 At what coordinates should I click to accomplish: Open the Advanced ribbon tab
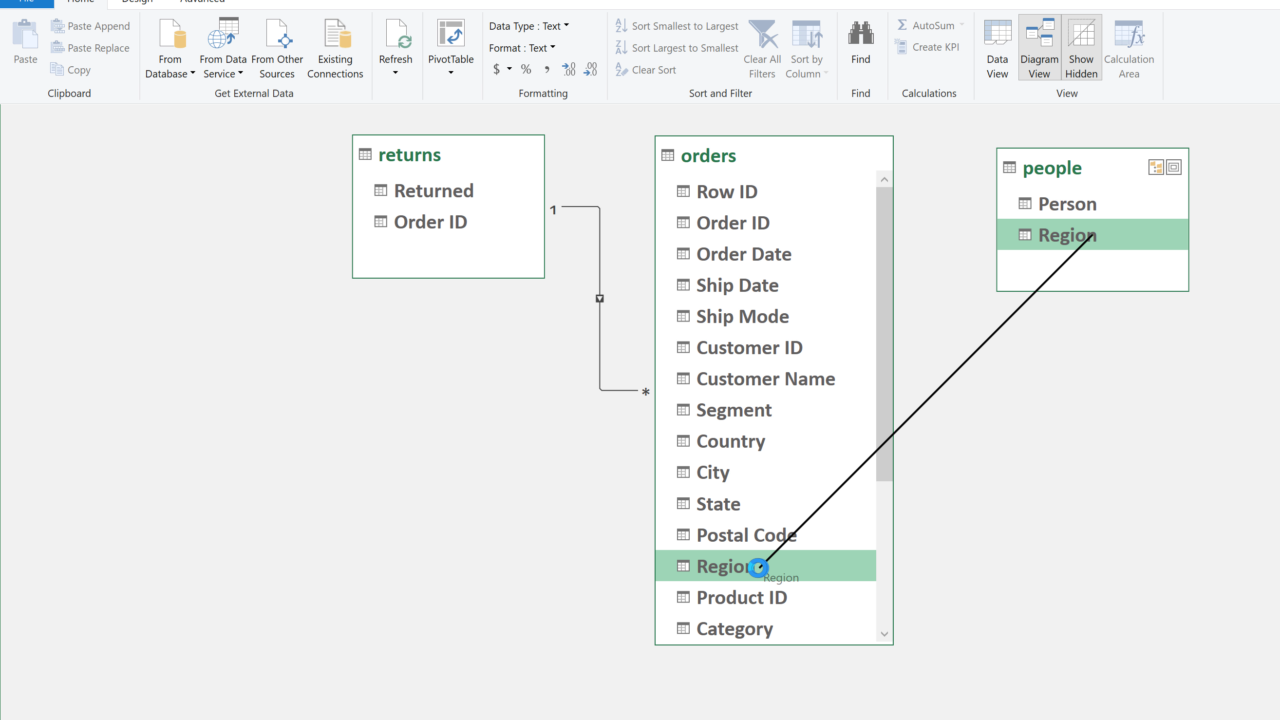(x=202, y=2)
